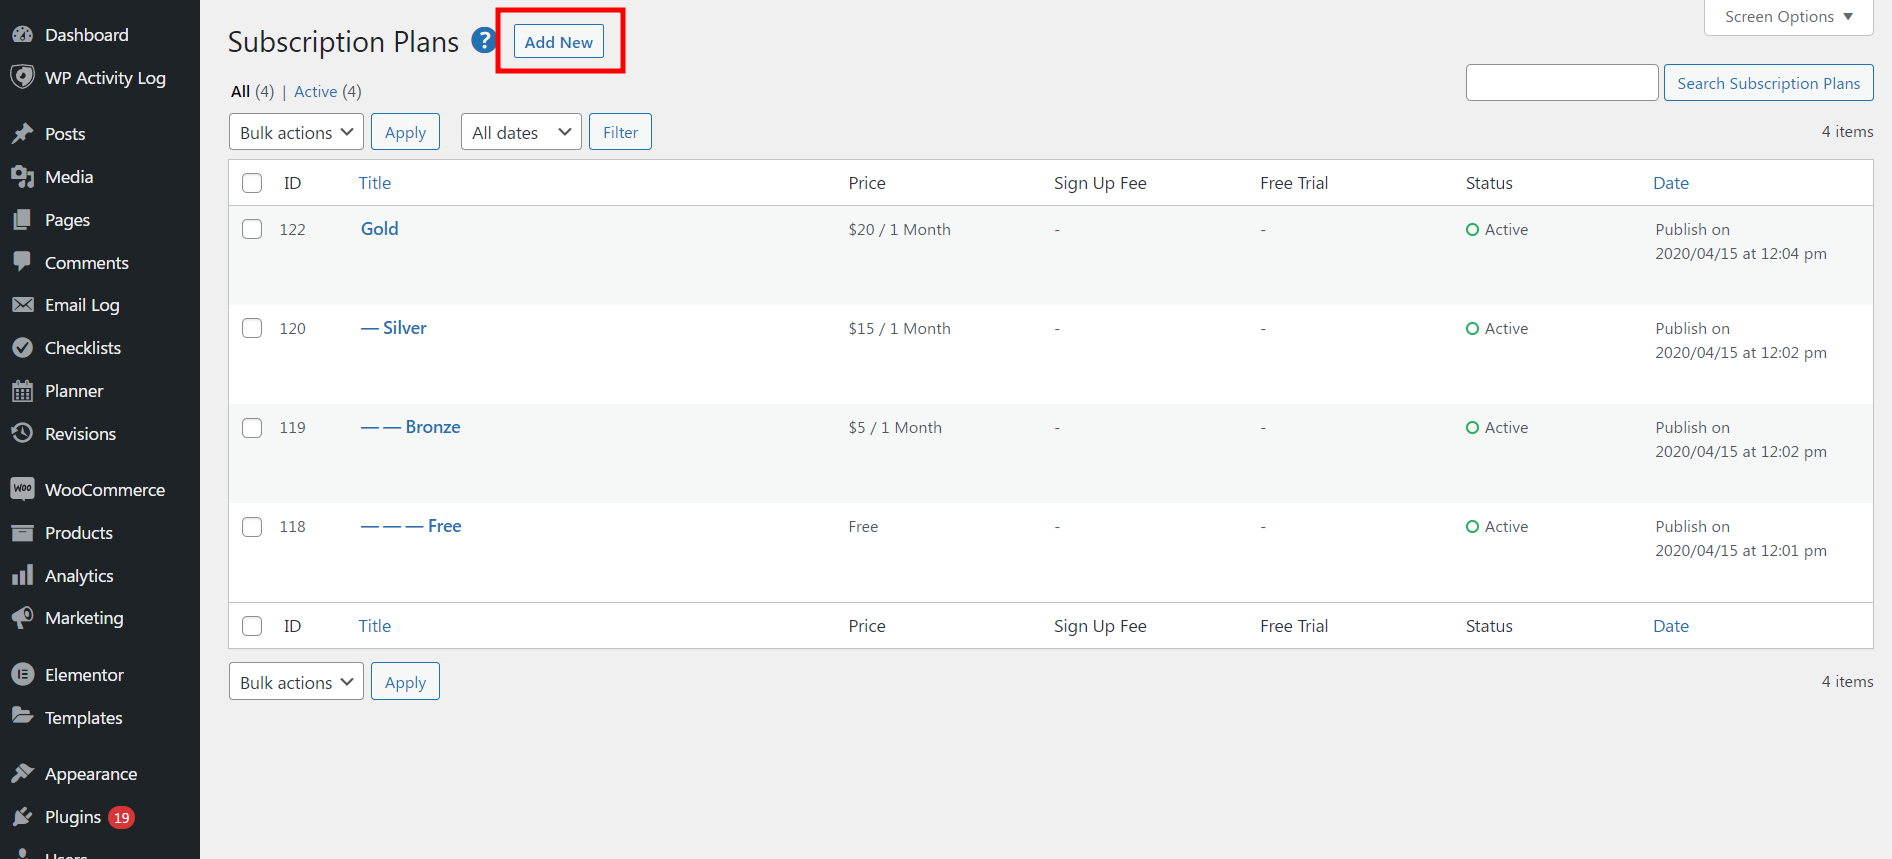Viewport: 1892px width, 859px height.
Task: Click the WooCommerce woo icon
Action: [x=22, y=489]
